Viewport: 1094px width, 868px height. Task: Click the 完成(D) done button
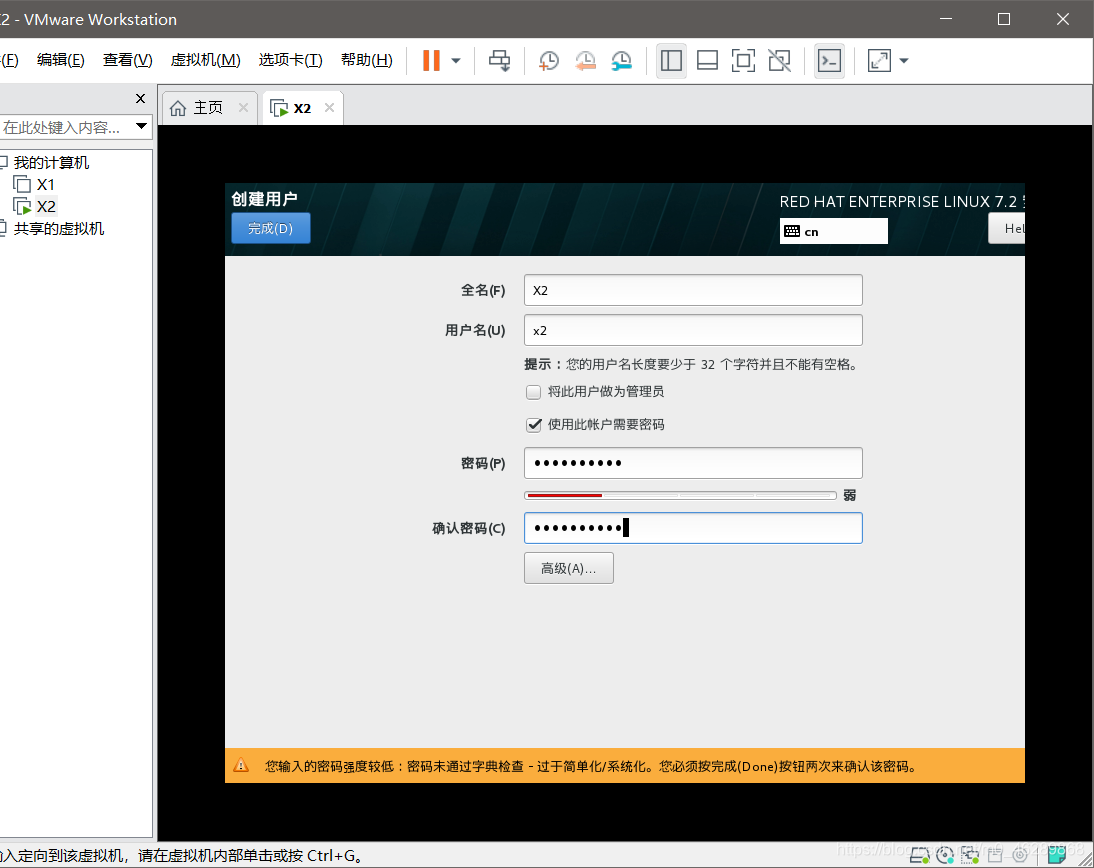271,228
